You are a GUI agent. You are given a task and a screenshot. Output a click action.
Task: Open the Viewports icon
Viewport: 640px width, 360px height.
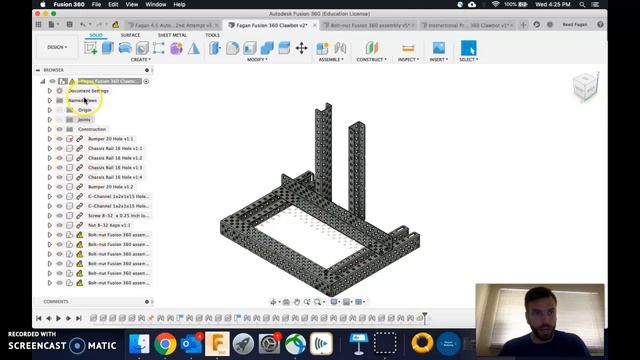tap(359, 302)
